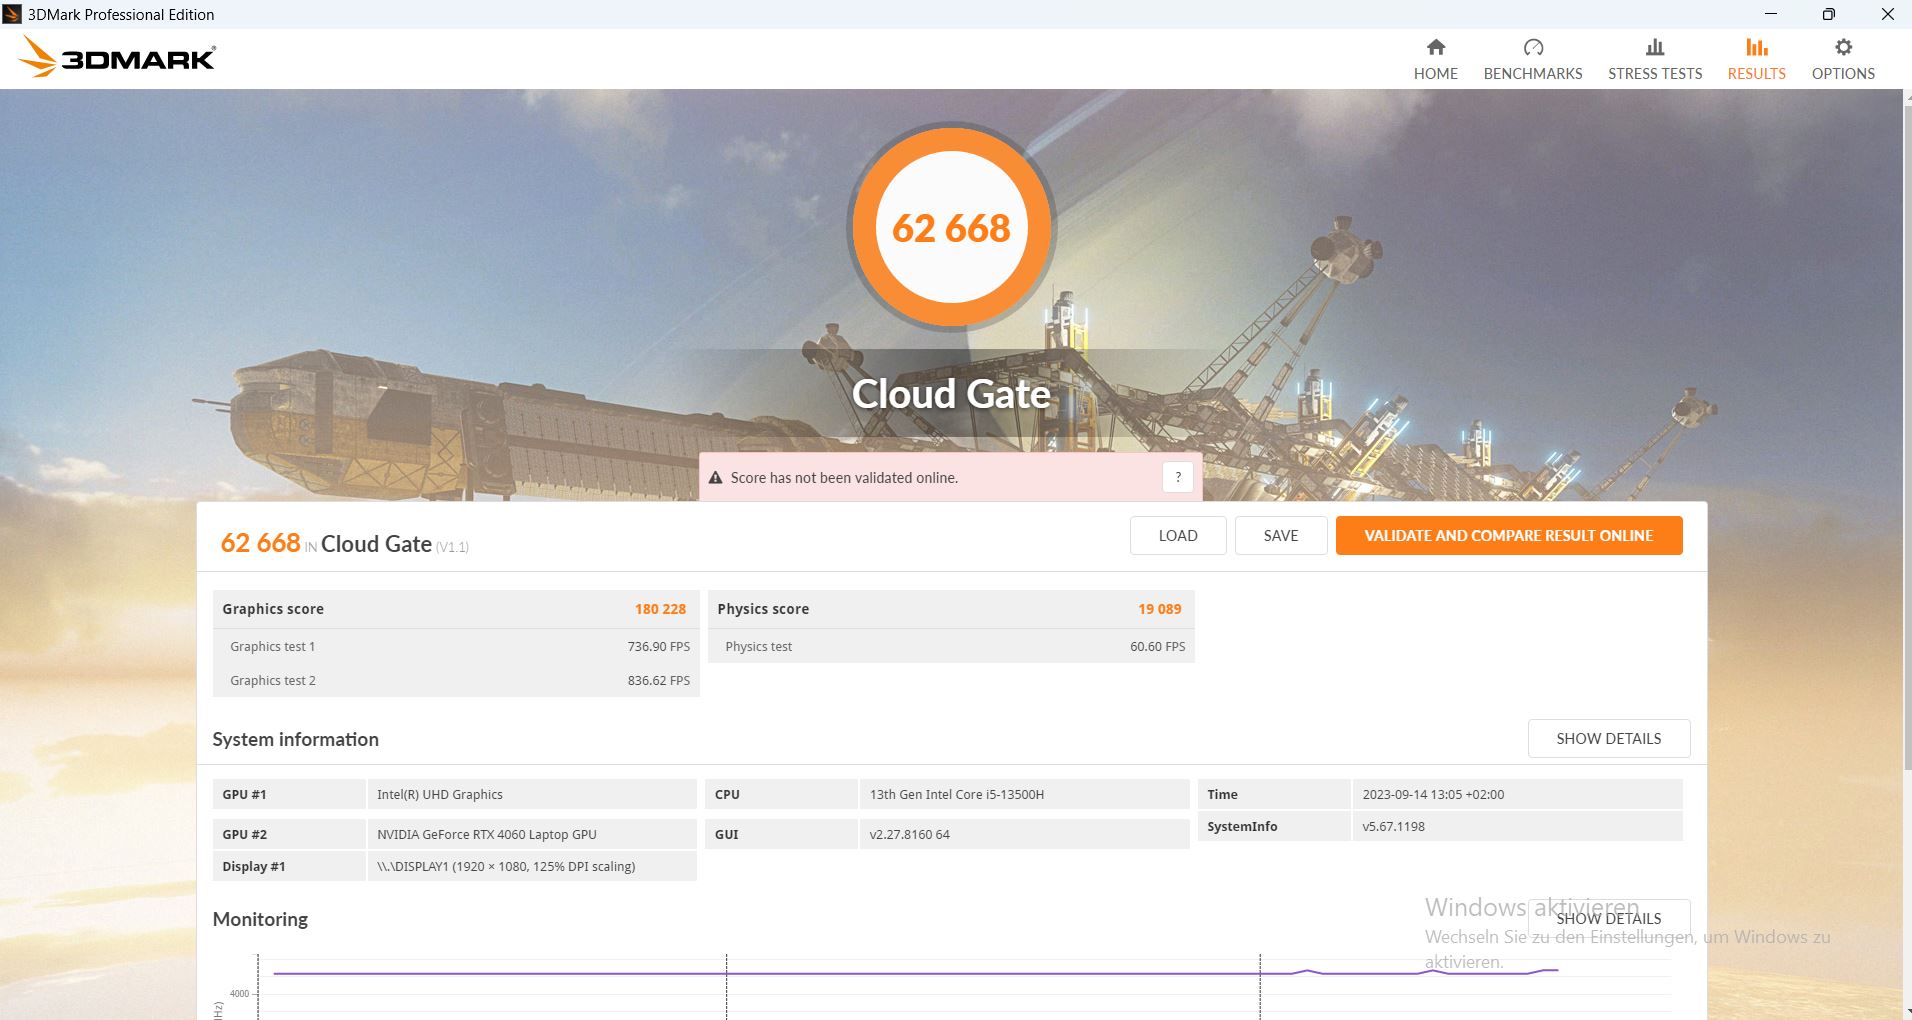This screenshot has height=1020, width=1912.
Task: Expand Monitoring with Show Details
Action: click(1608, 918)
